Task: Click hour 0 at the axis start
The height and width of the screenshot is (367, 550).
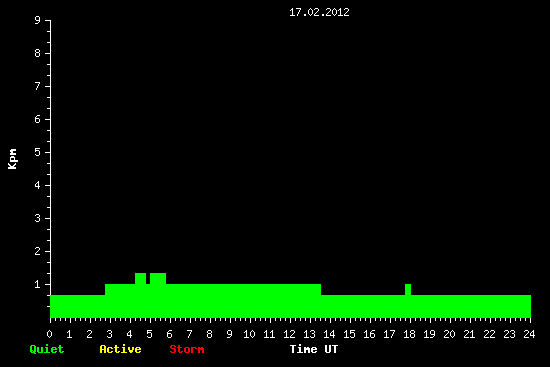Action: 49,334
